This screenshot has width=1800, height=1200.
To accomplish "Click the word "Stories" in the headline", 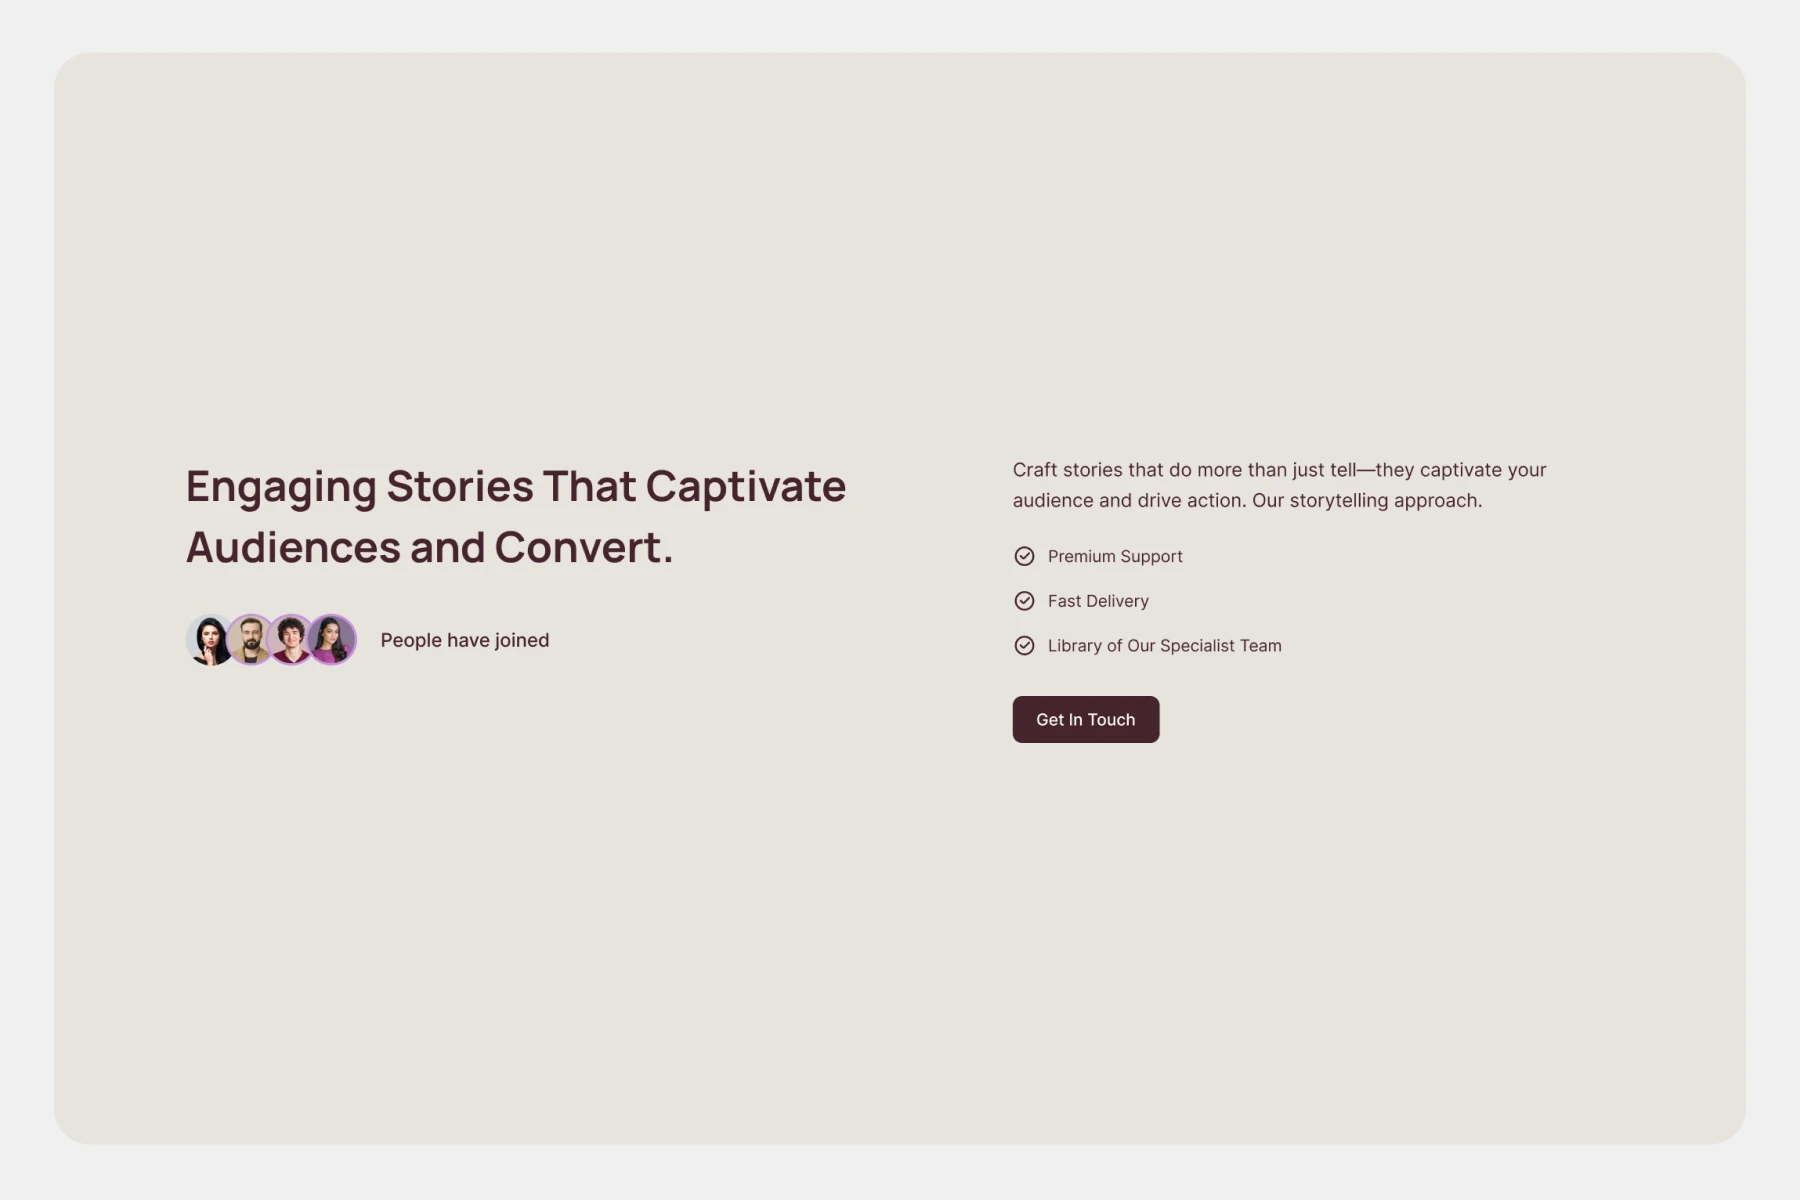I will pyautogui.click(x=460, y=487).
